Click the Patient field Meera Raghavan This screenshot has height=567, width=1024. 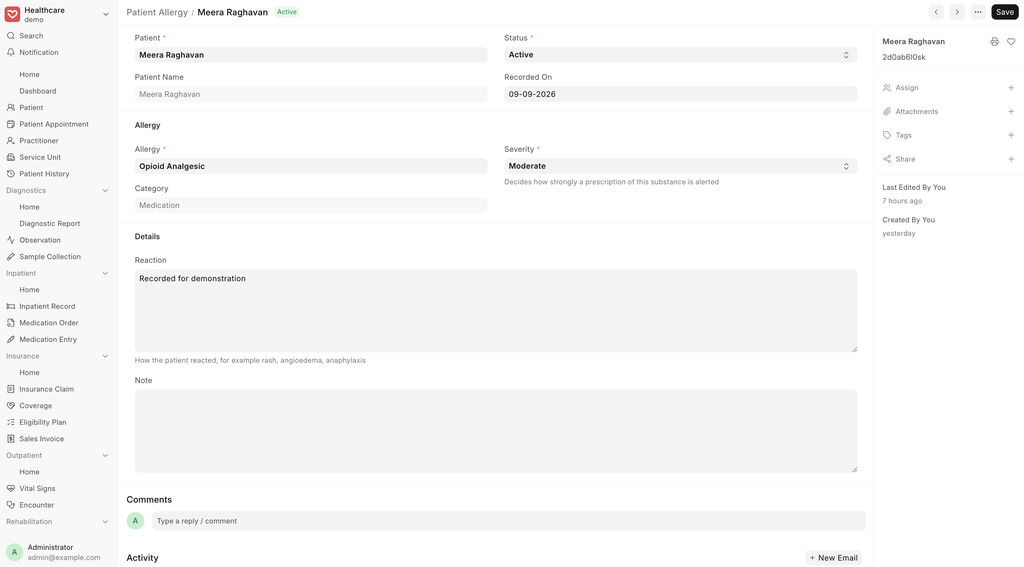point(311,55)
